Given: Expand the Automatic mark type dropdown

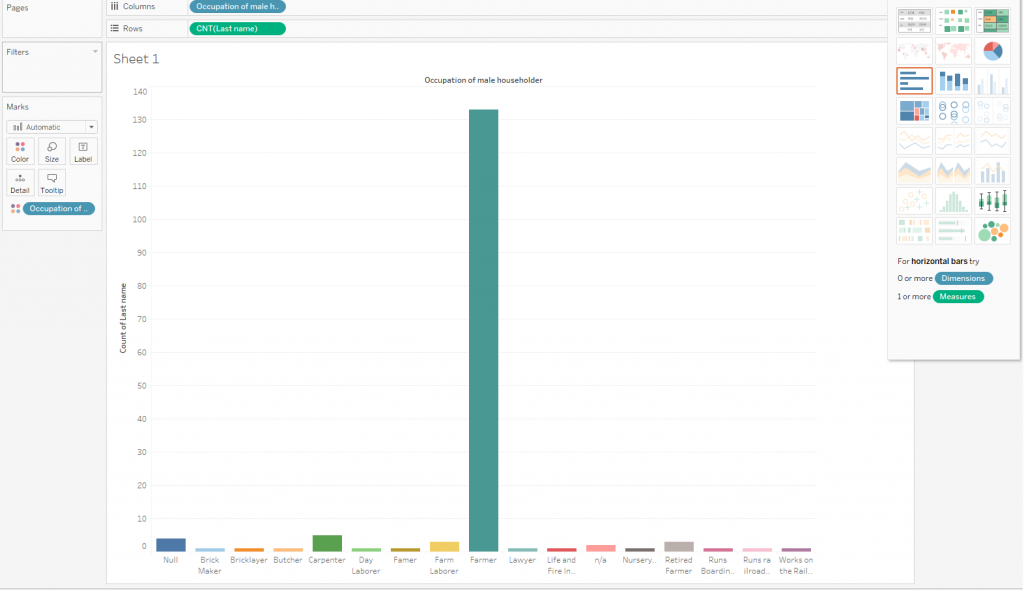Looking at the screenshot, I should point(52,127).
